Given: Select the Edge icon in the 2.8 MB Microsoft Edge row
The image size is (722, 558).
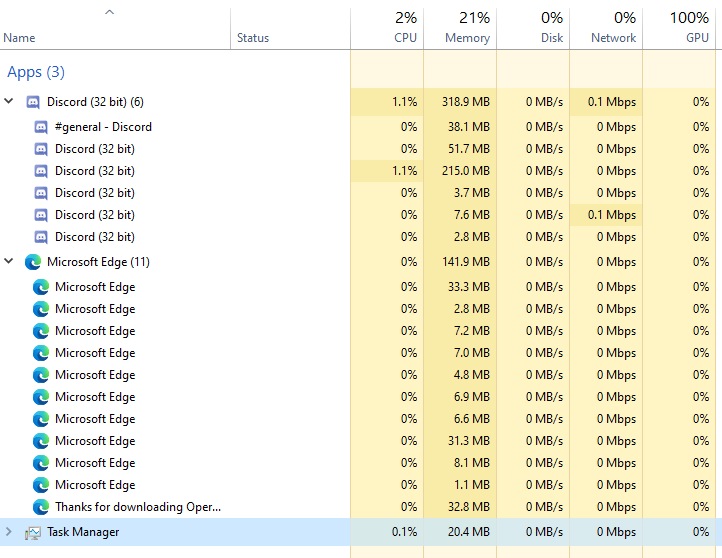Looking at the screenshot, I should pyautogui.click(x=41, y=309).
